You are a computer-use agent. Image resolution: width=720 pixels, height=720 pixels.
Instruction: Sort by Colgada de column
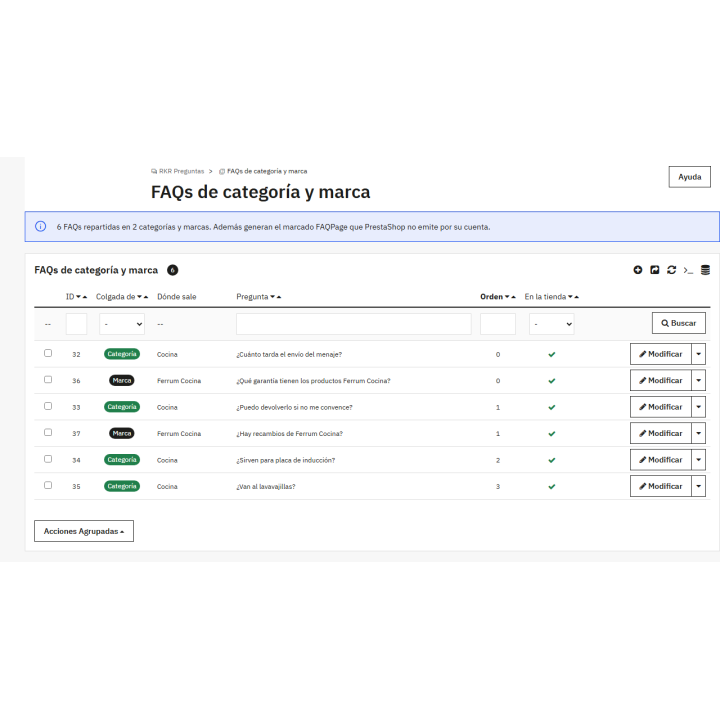115,297
